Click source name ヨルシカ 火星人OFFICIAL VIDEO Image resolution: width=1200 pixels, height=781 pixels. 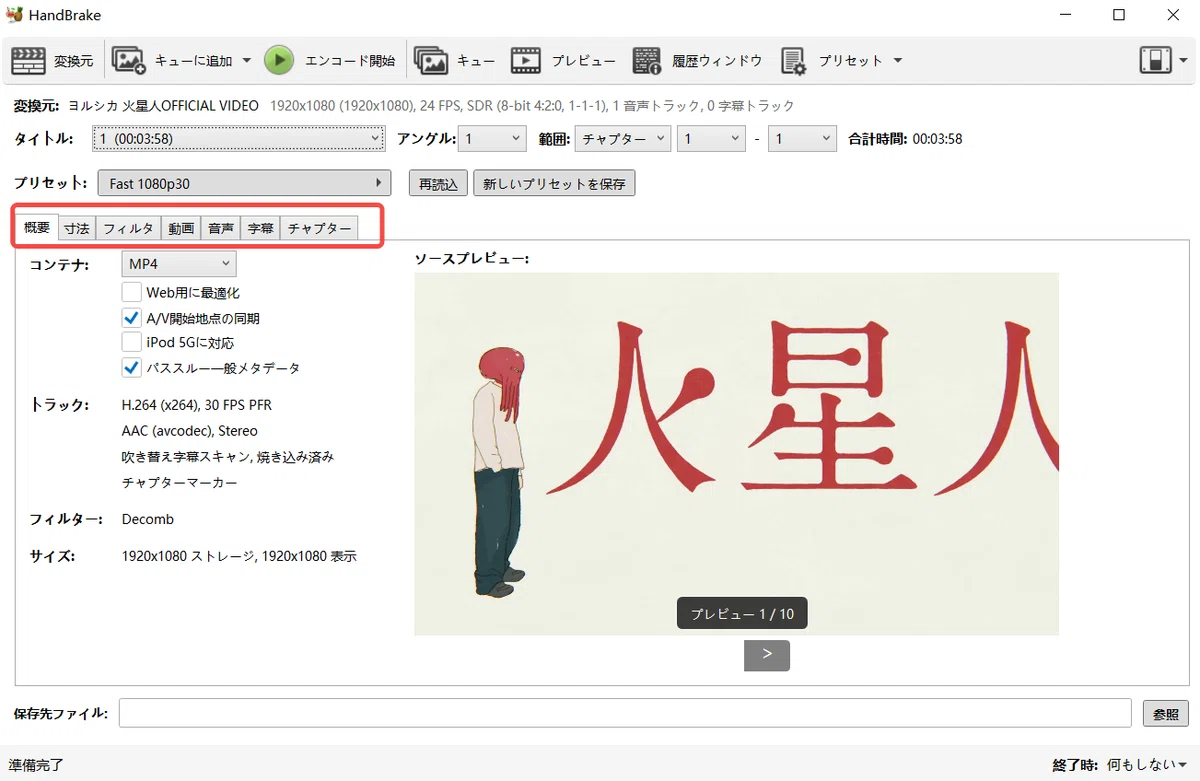pyautogui.click(x=163, y=105)
